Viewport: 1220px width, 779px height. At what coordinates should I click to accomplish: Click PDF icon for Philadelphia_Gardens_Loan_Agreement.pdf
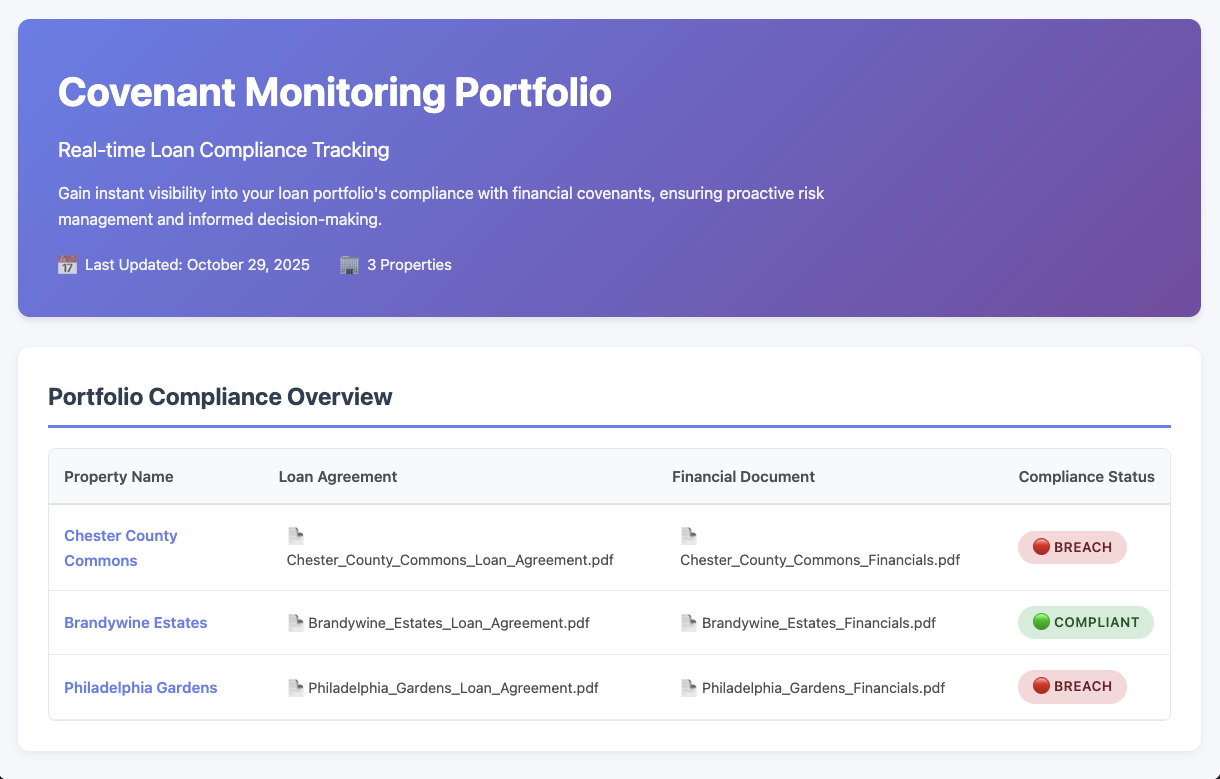click(x=295, y=687)
